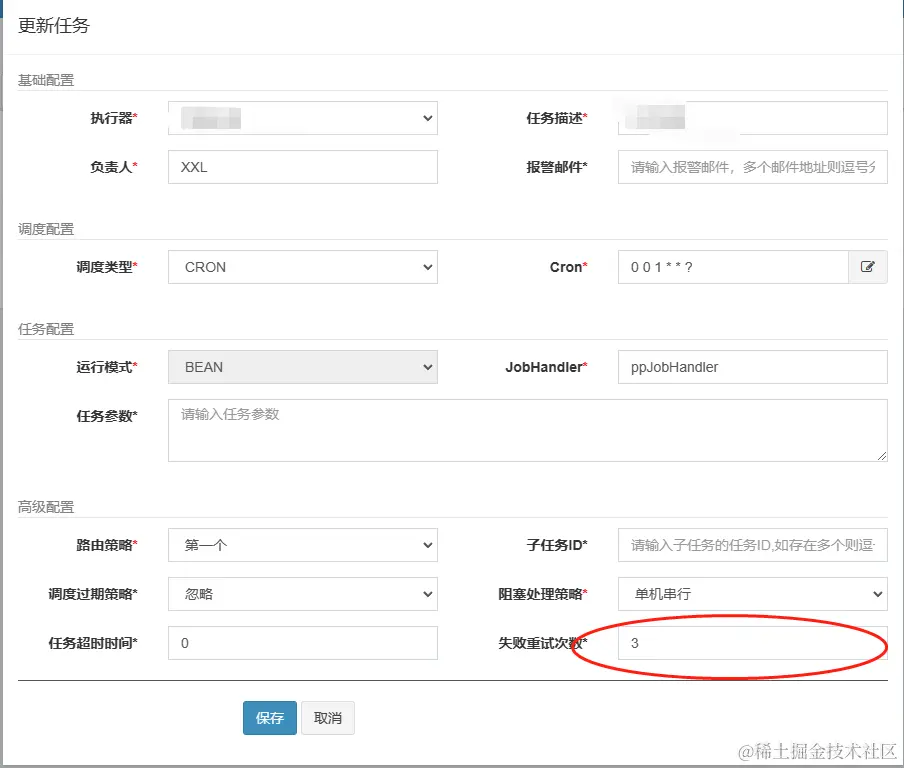Focus the JobHandler field with ppJobHandler
Viewport: 904px width, 768px height.
coord(752,367)
